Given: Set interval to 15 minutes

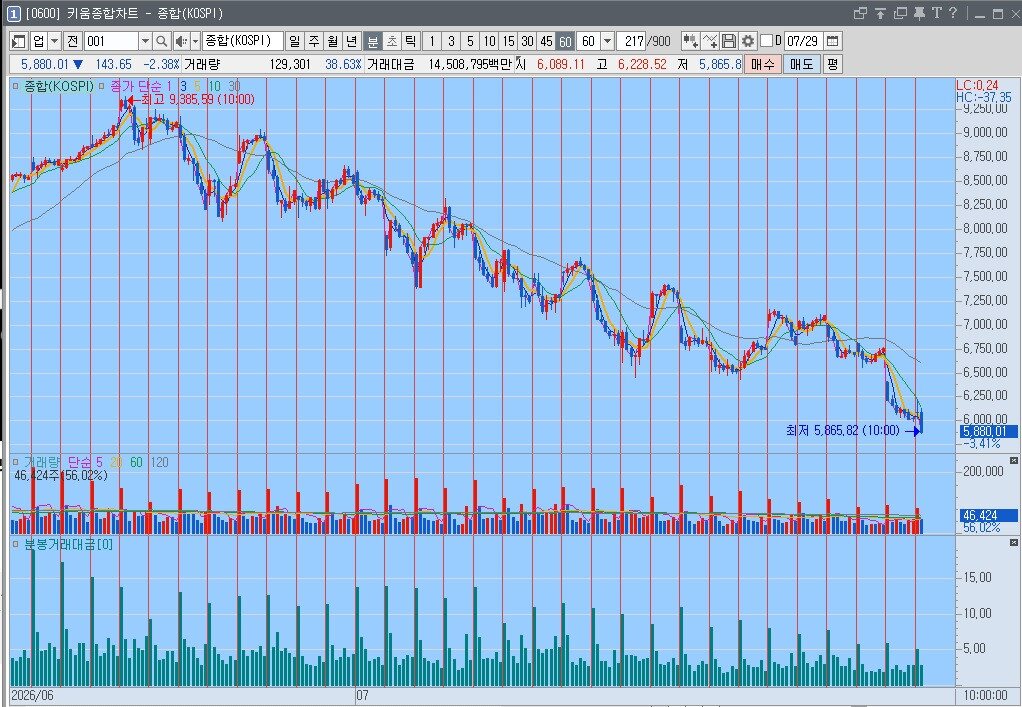Looking at the screenshot, I should coord(508,41).
